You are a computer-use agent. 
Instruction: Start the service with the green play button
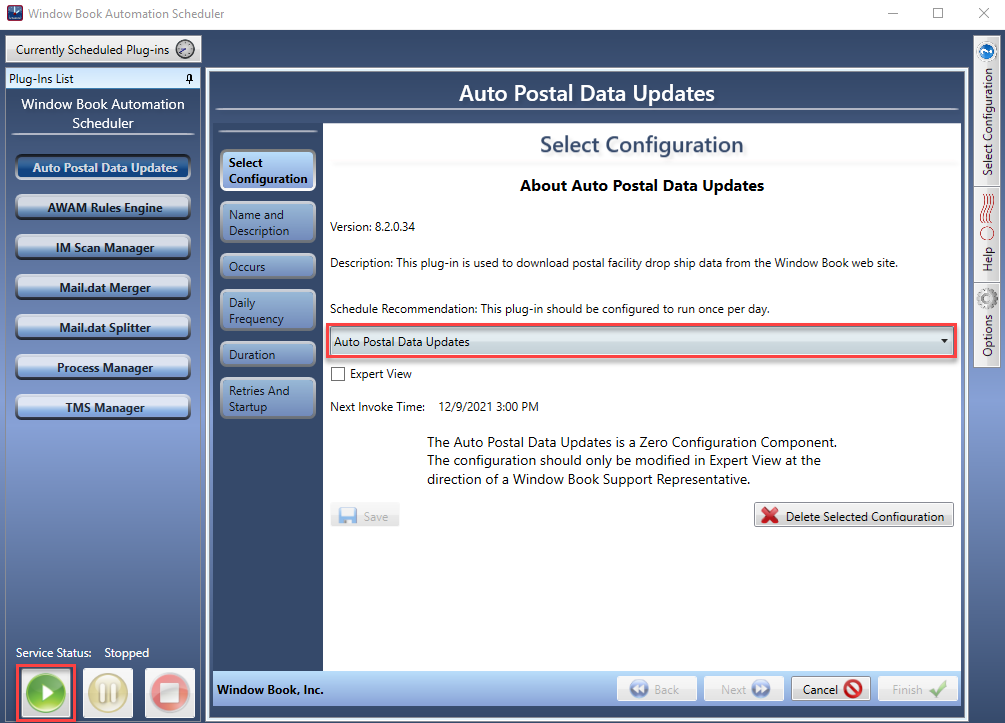(x=46, y=692)
